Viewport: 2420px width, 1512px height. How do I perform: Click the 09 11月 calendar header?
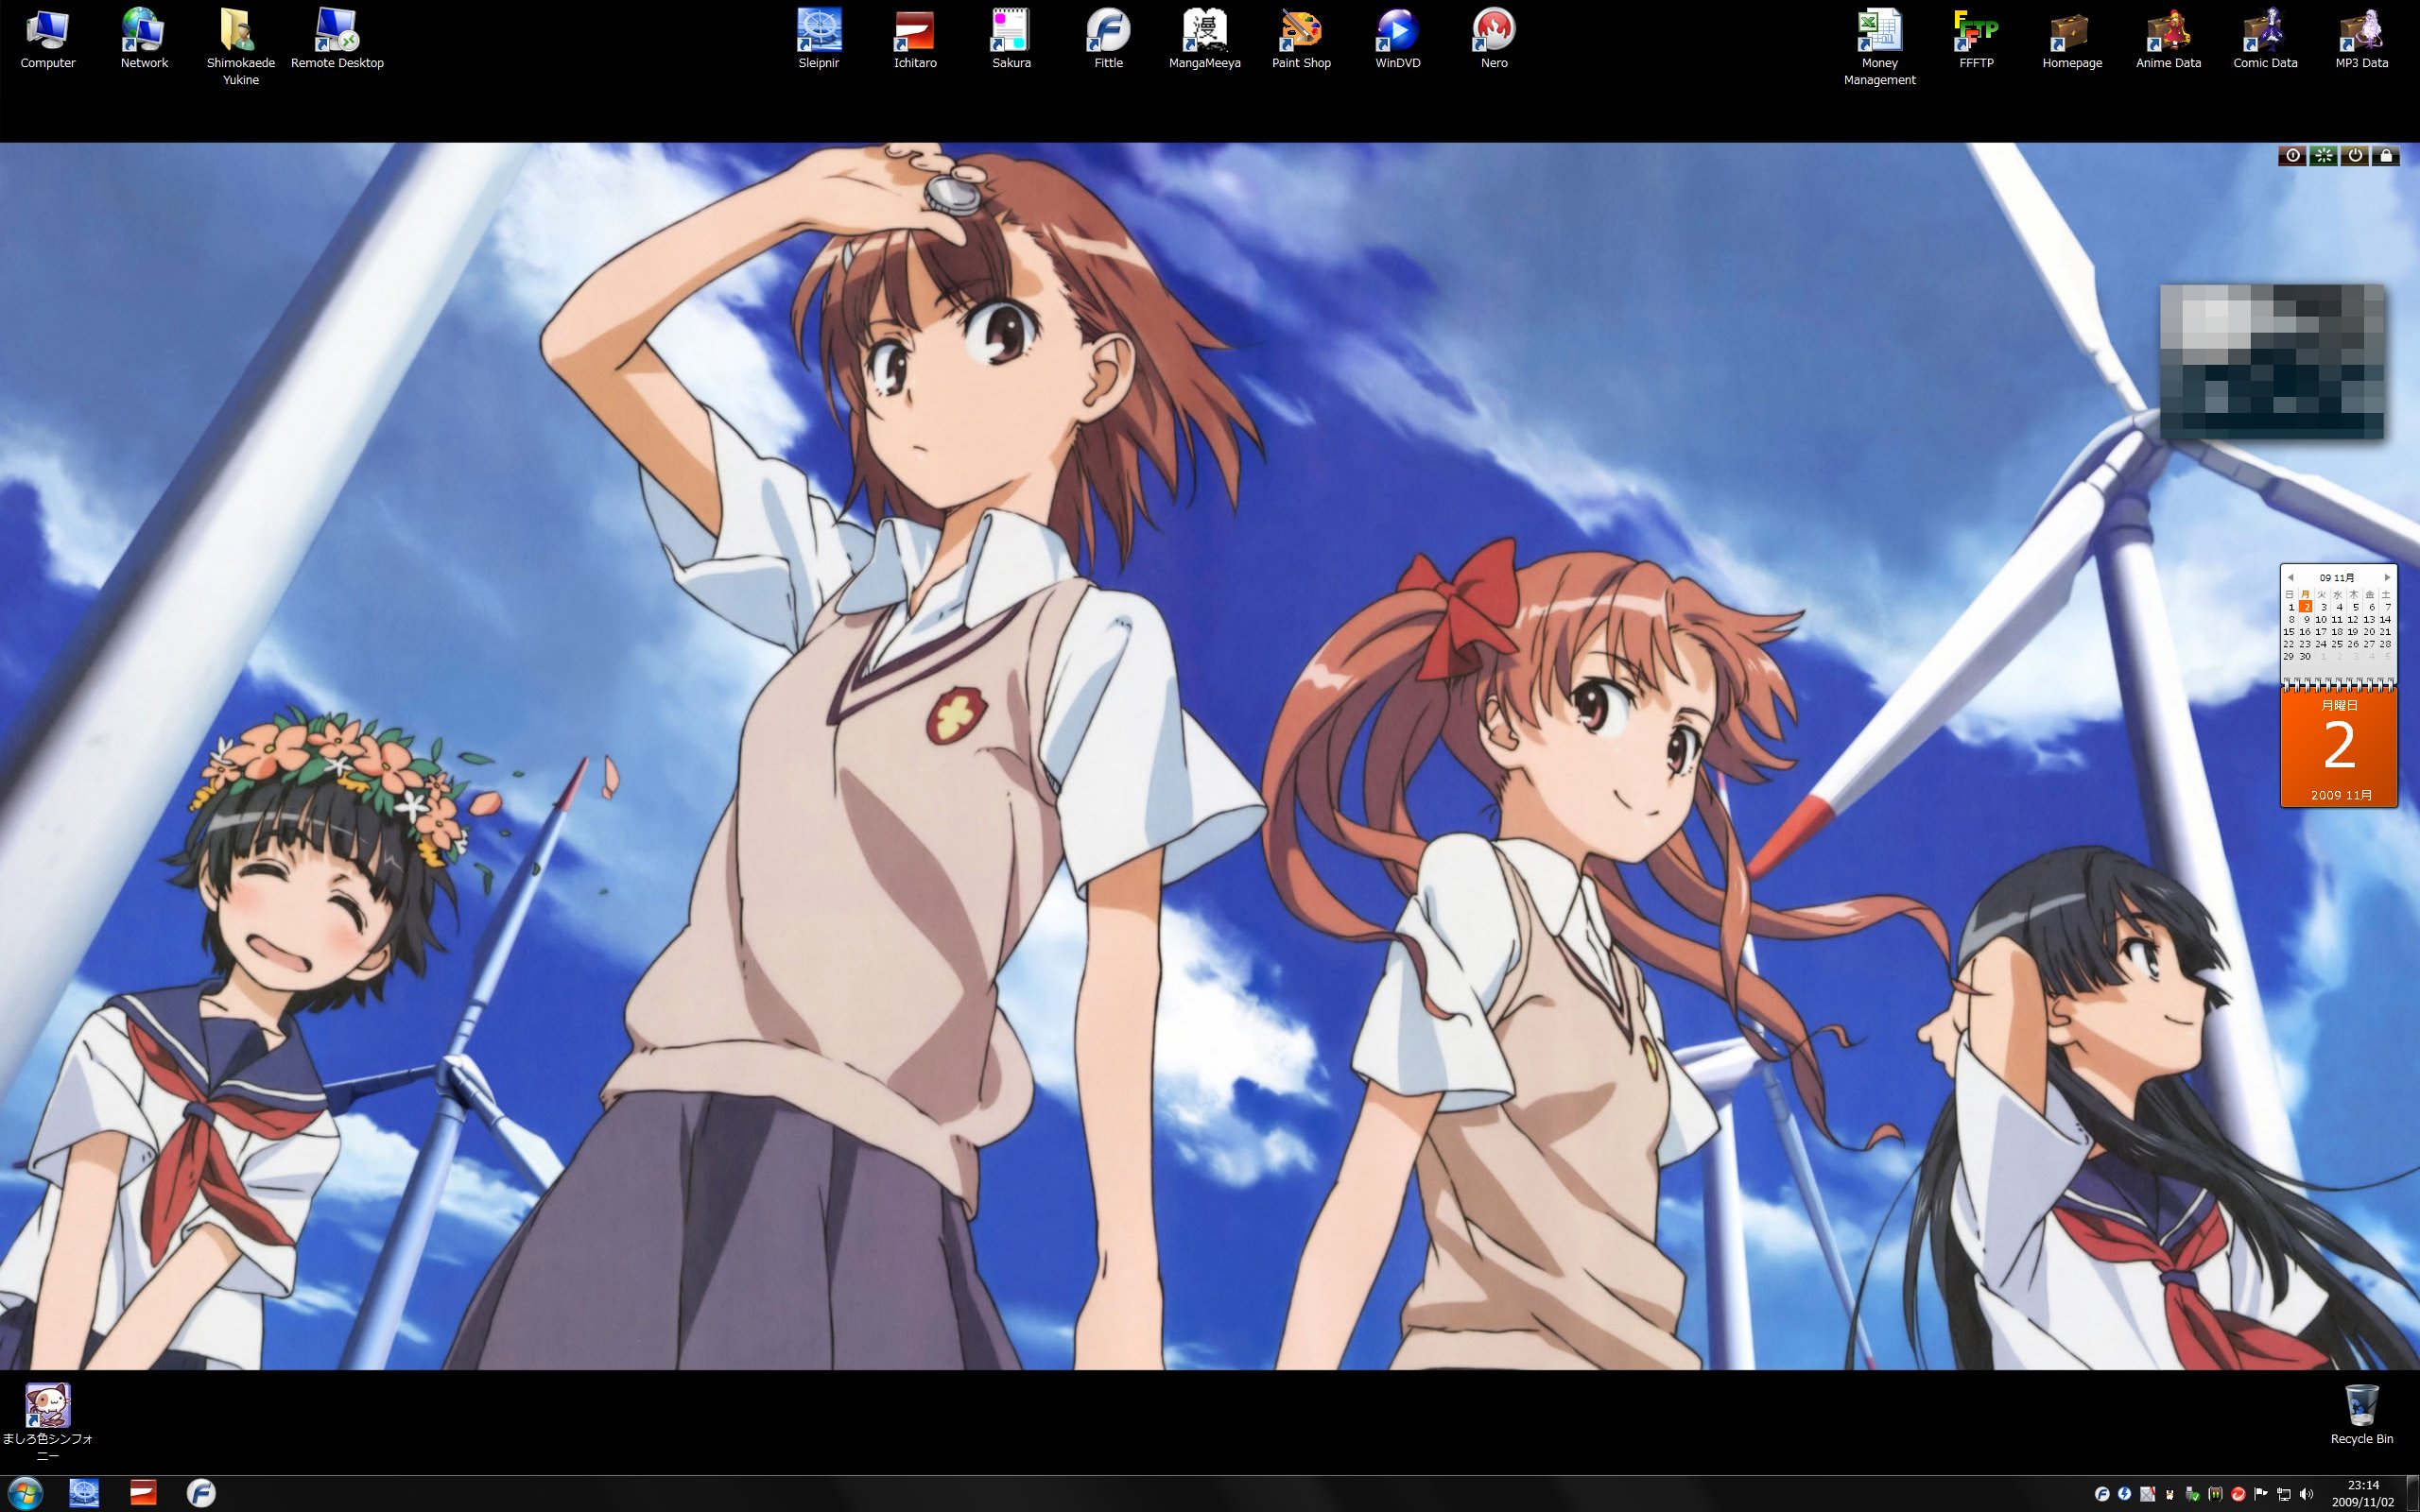2337,578
